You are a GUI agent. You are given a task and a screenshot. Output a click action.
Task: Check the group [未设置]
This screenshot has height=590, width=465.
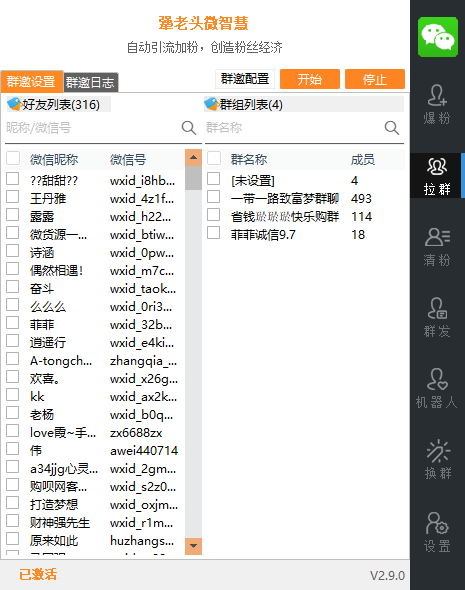(x=214, y=179)
